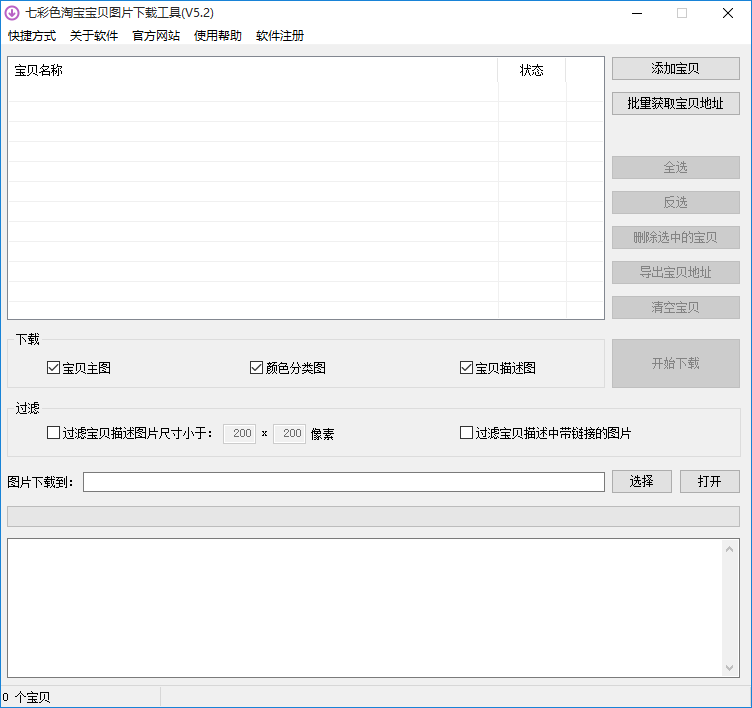Click the 添加宝贝 button
Viewport: 752px width, 708px height.
click(675, 69)
